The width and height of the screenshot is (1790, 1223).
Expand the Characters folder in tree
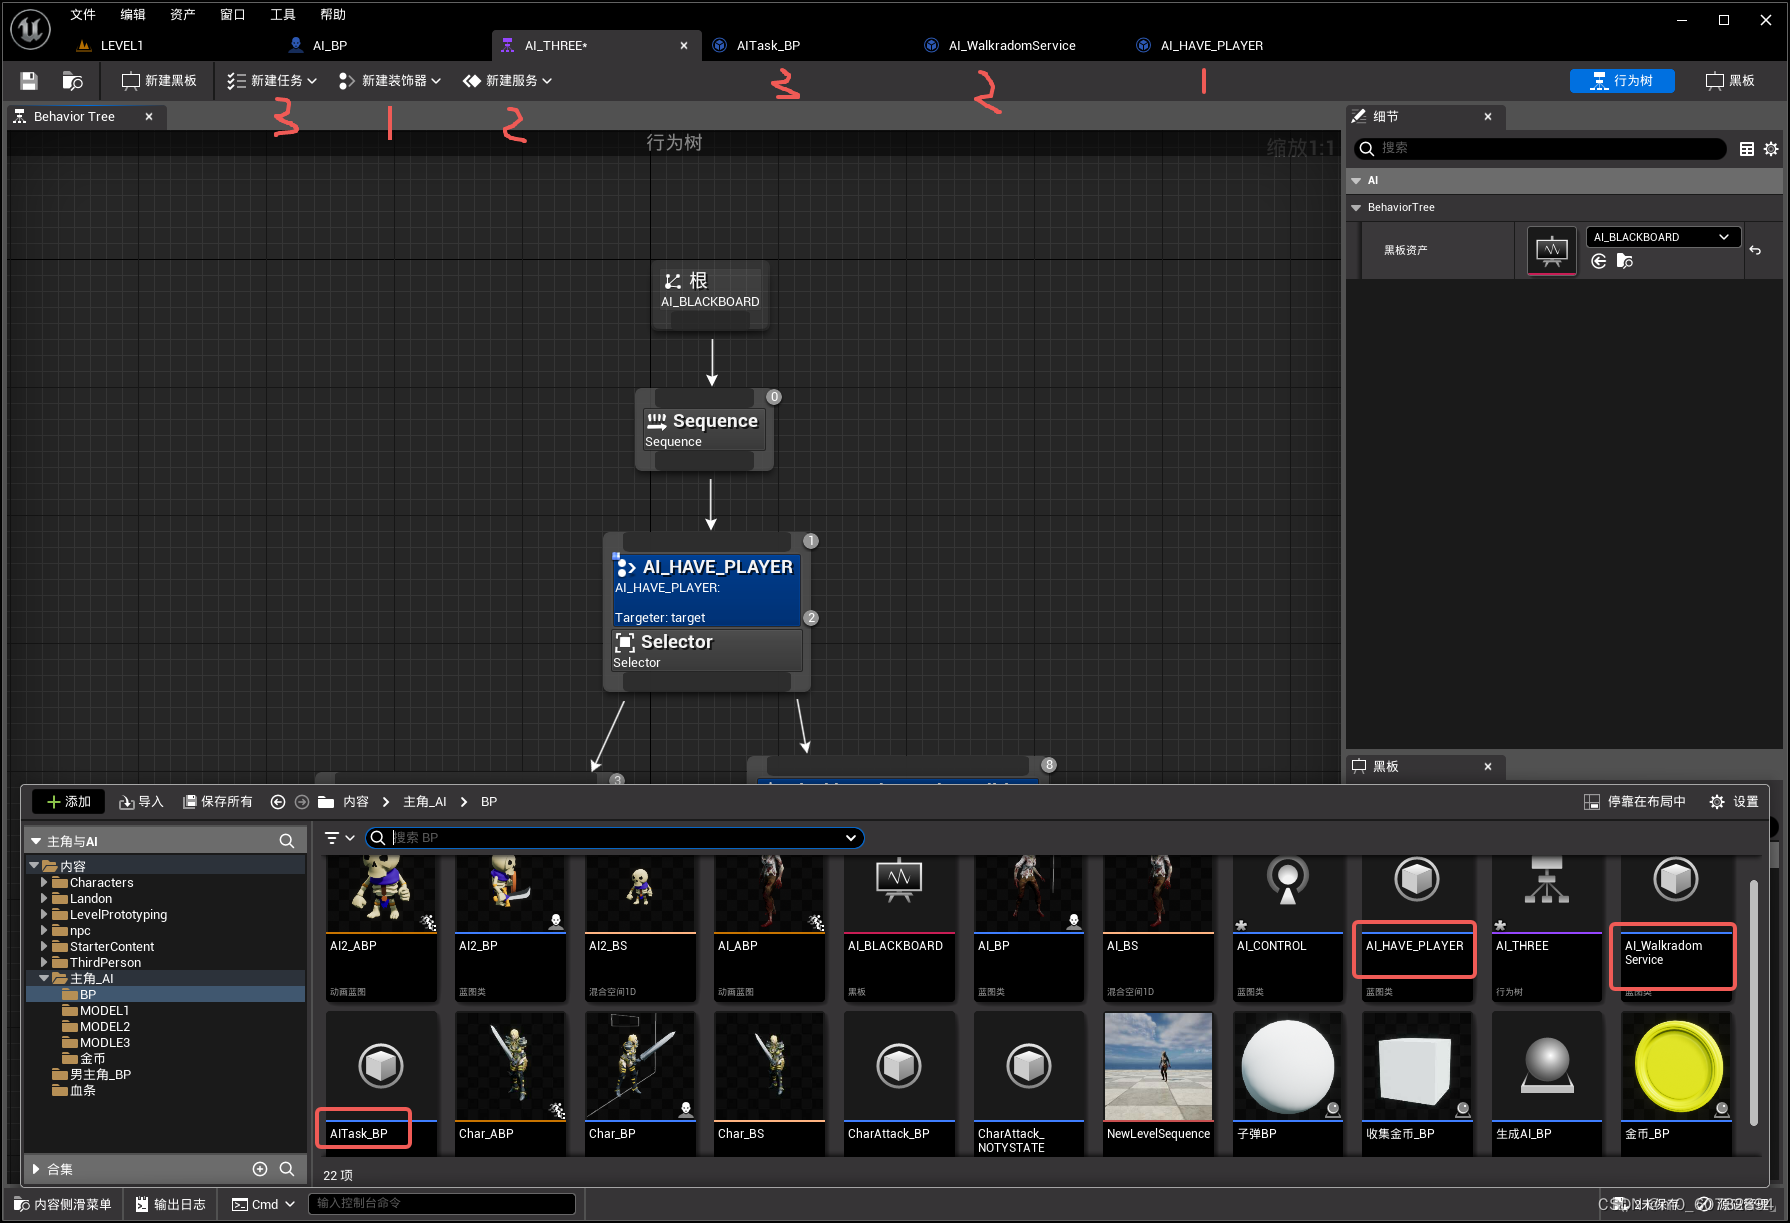[44, 883]
